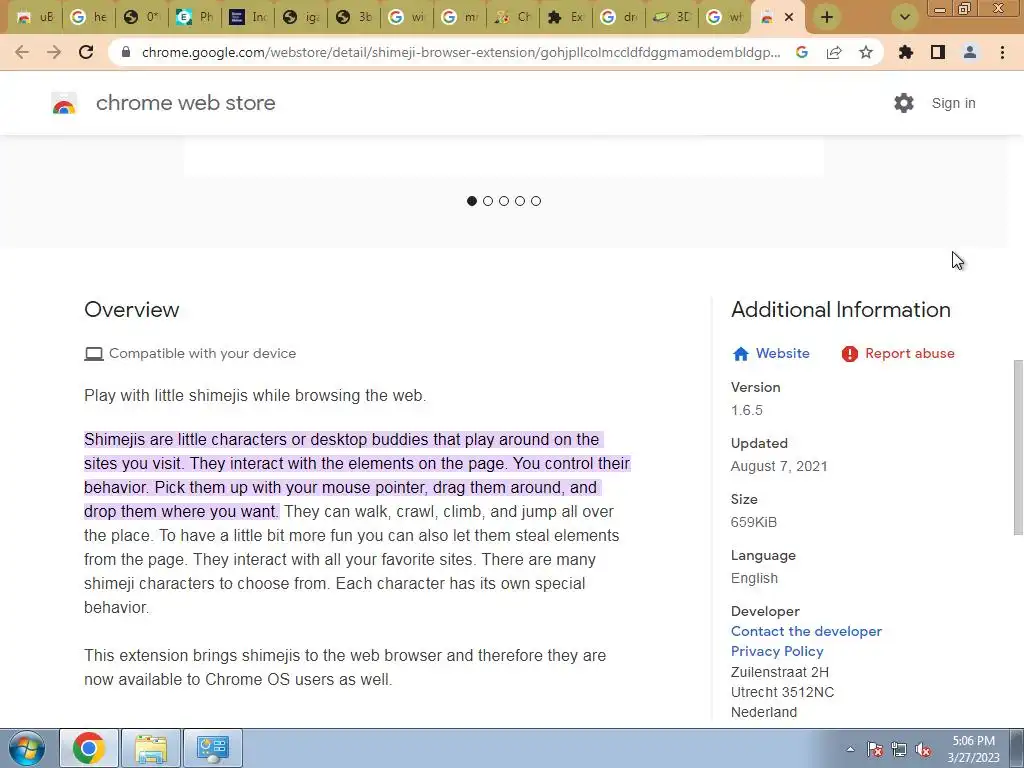Click the network tray icon

click(x=899, y=749)
